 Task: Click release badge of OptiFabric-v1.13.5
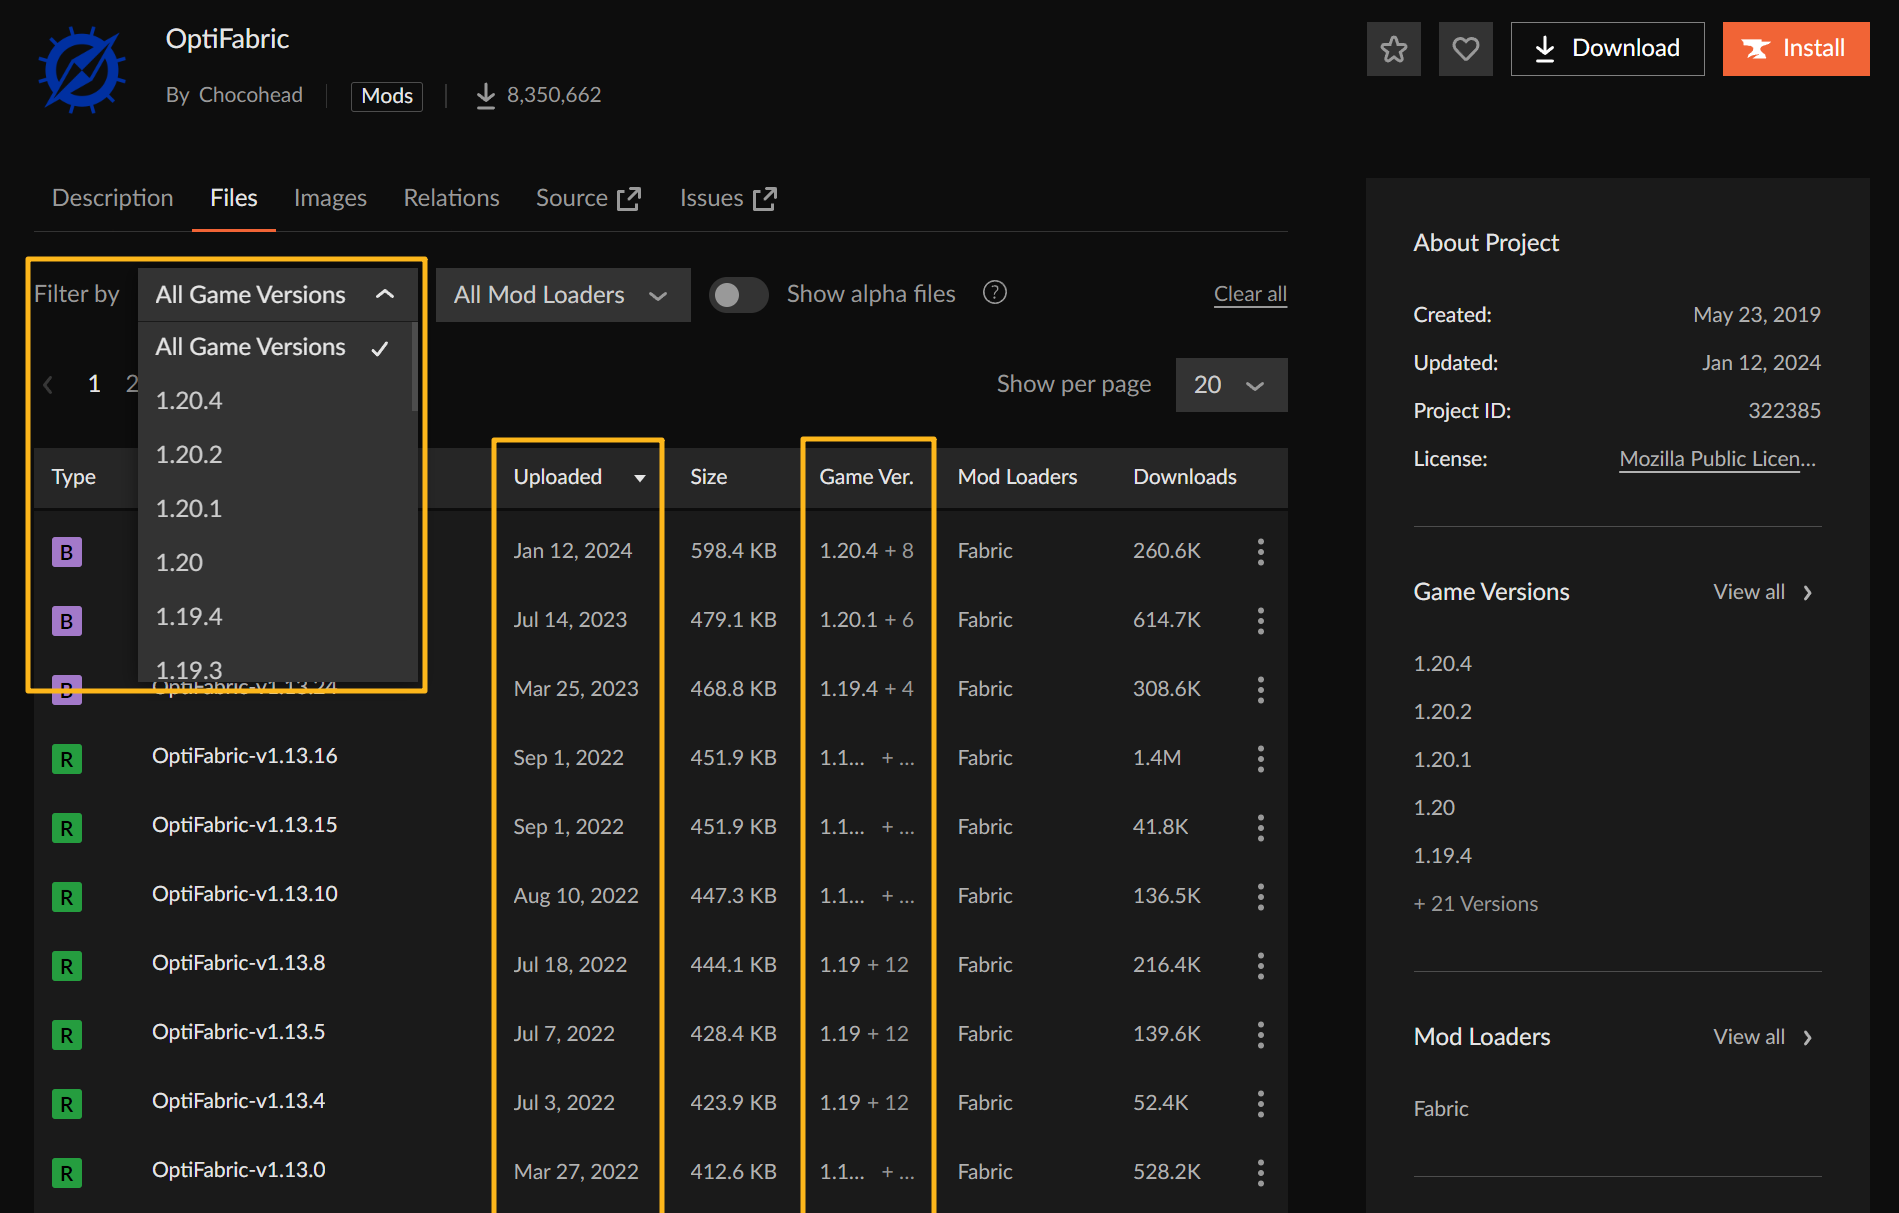(x=67, y=1035)
